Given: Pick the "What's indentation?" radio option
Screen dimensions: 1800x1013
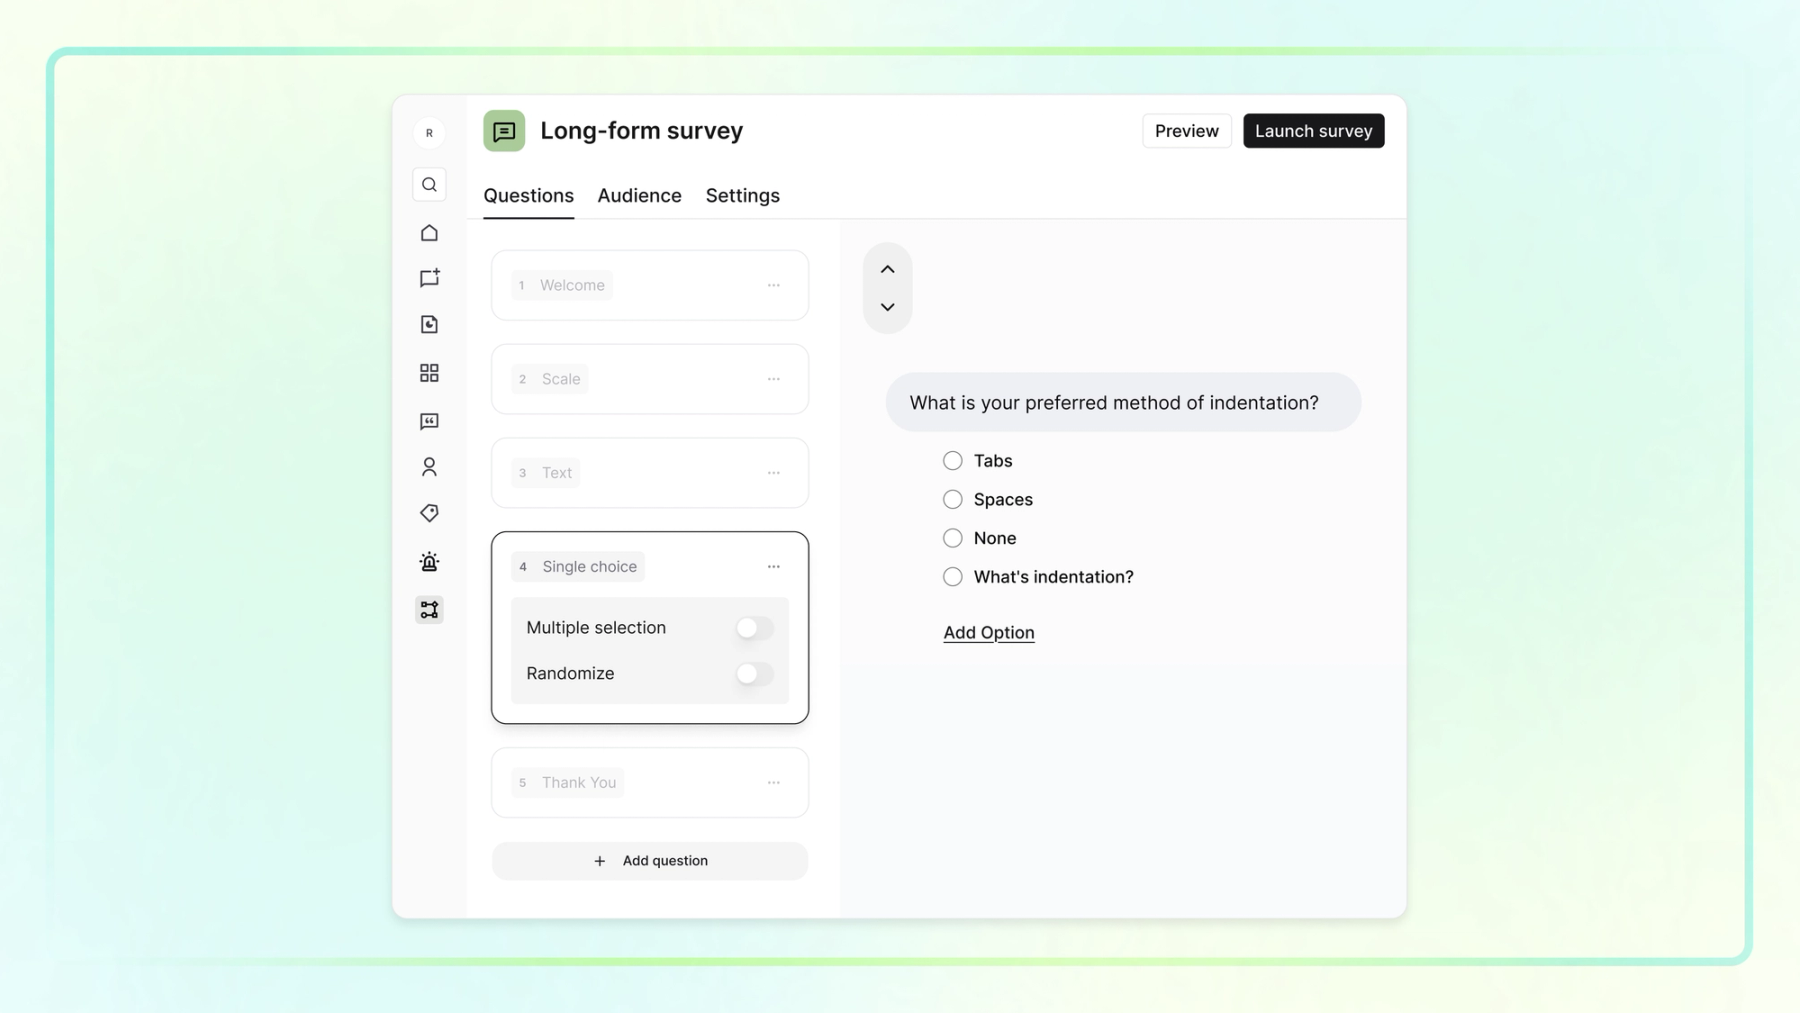Looking at the screenshot, I should [x=953, y=577].
